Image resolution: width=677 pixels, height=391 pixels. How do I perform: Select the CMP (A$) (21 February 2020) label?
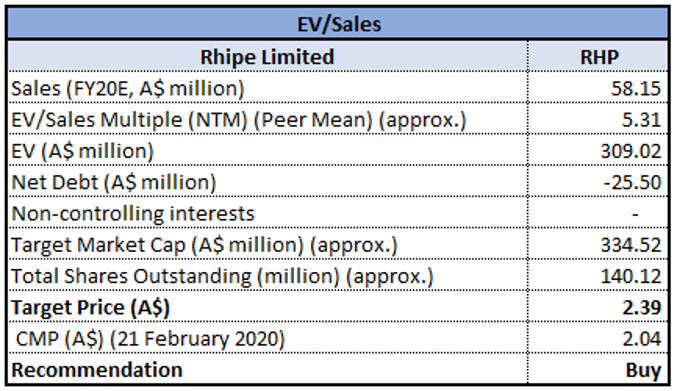tap(150, 339)
